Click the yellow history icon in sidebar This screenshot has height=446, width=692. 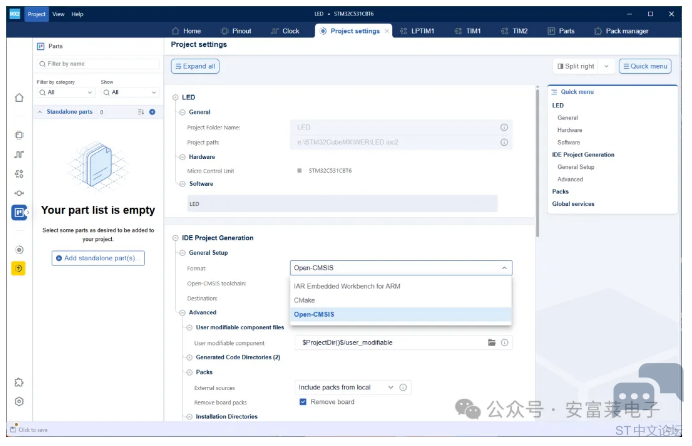[19, 268]
